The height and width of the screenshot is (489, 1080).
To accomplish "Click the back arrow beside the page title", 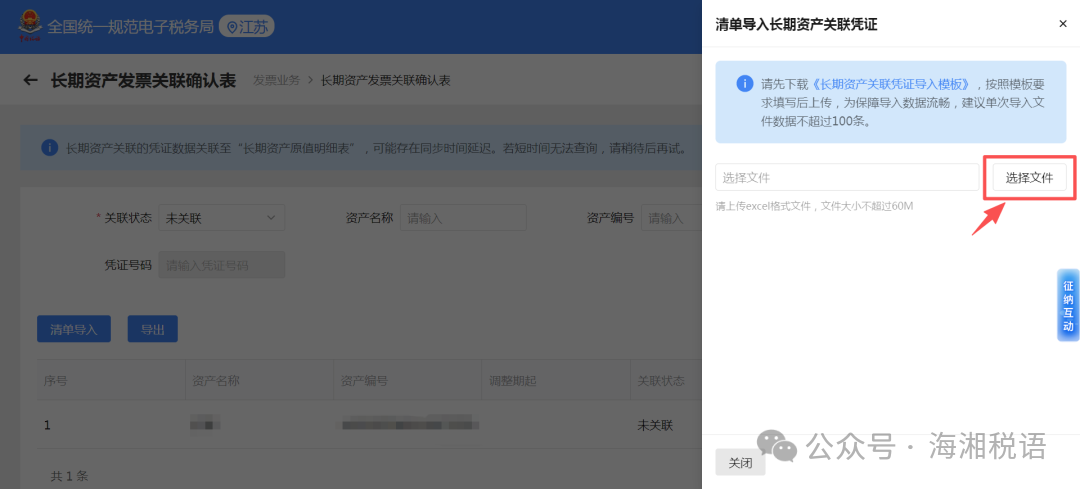I will pyautogui.click(x=31, y=80).
